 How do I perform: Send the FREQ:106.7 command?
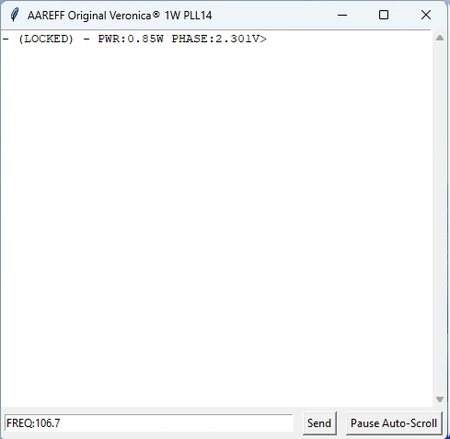point(319,423)
